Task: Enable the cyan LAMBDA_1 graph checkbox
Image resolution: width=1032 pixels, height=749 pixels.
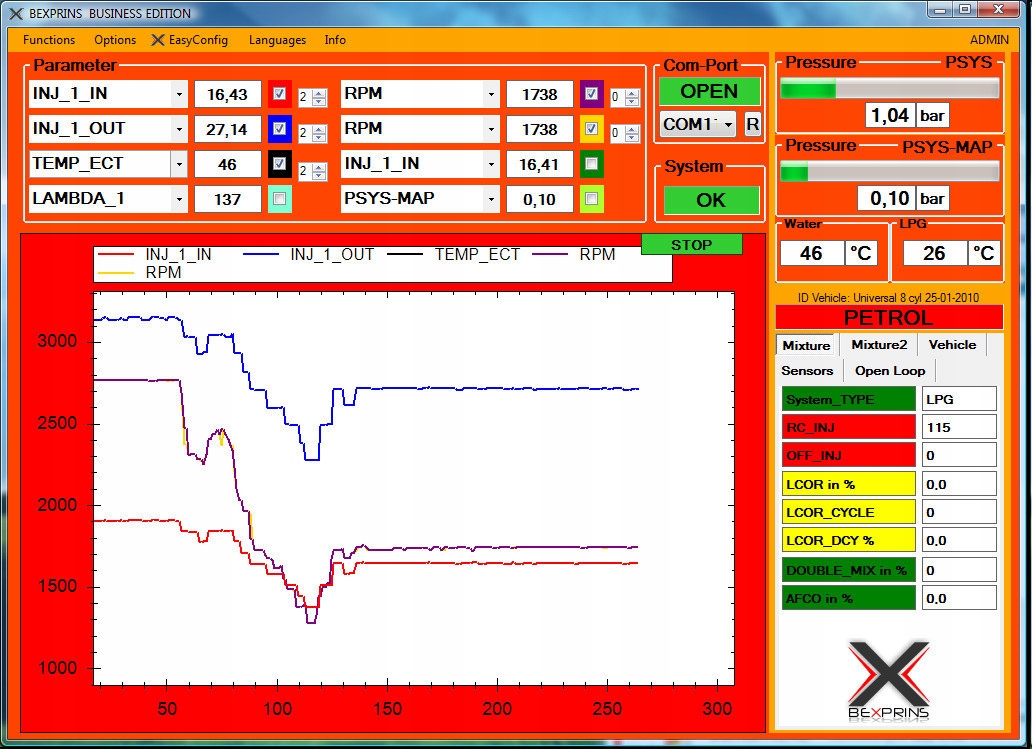Action: click(279, 199)
